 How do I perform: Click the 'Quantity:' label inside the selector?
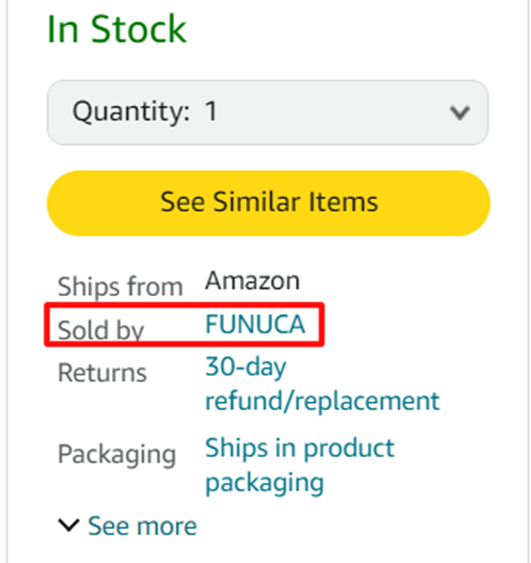[131, 112]
